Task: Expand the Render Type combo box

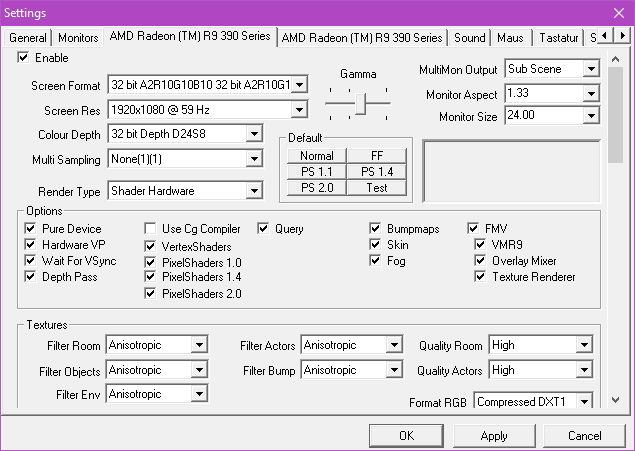Action: (x=252, y=190)
